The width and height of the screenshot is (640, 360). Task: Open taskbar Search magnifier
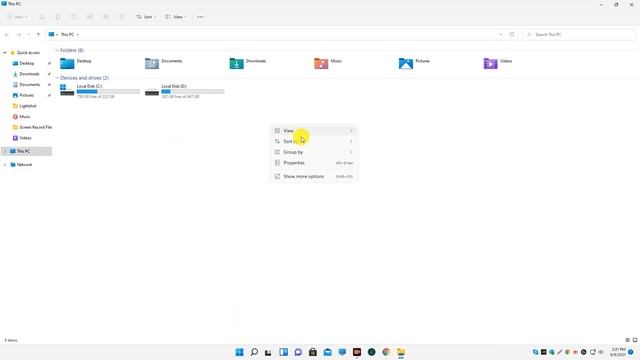[x=254, y=352]
